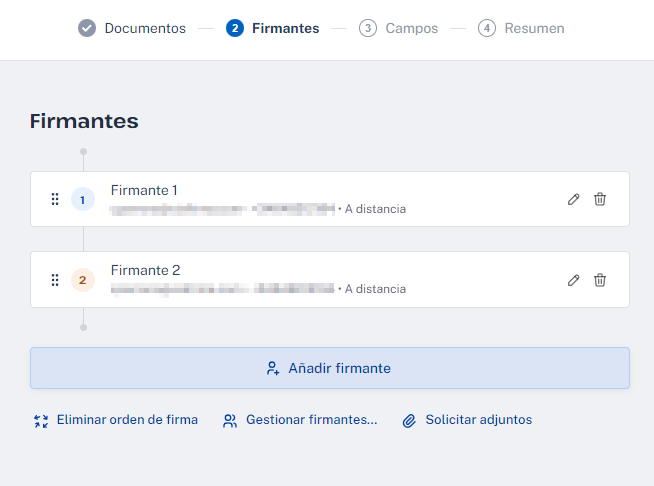
Task: Edit Firmante 2 with the pencil icon
Action: pos(574,280)
